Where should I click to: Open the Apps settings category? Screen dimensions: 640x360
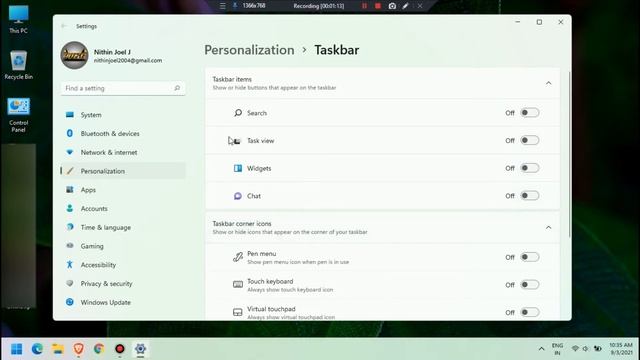(x=123, y=190)
